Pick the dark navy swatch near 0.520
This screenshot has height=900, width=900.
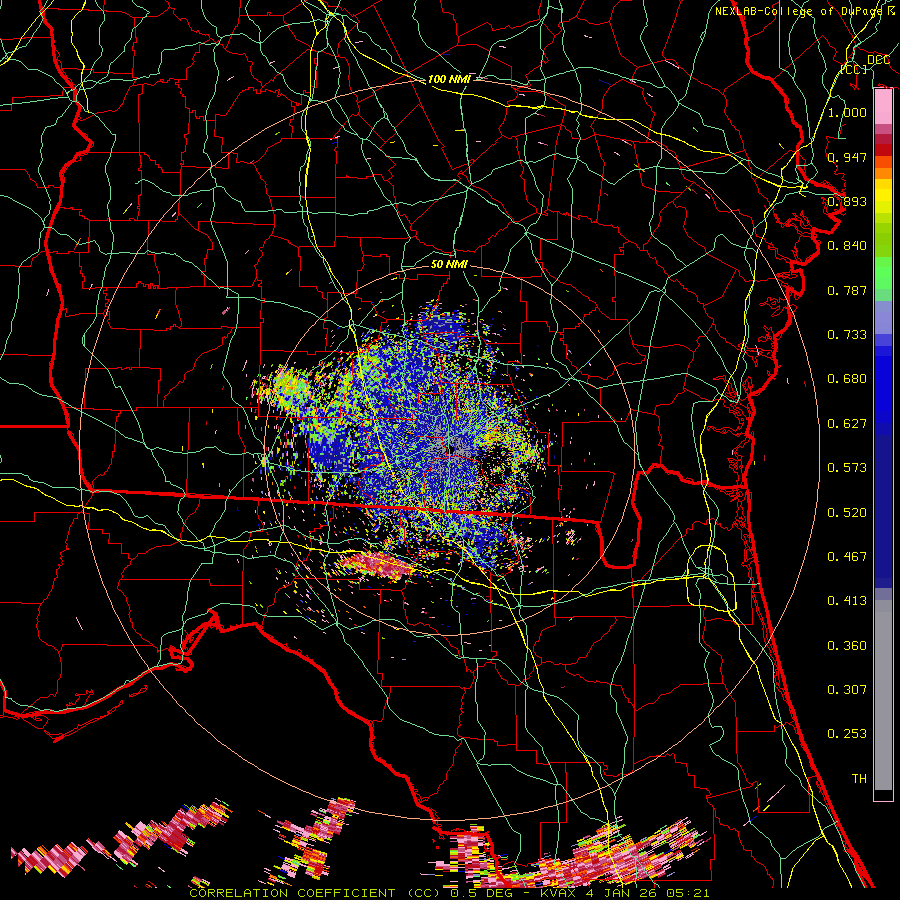[x=883, y=511]
